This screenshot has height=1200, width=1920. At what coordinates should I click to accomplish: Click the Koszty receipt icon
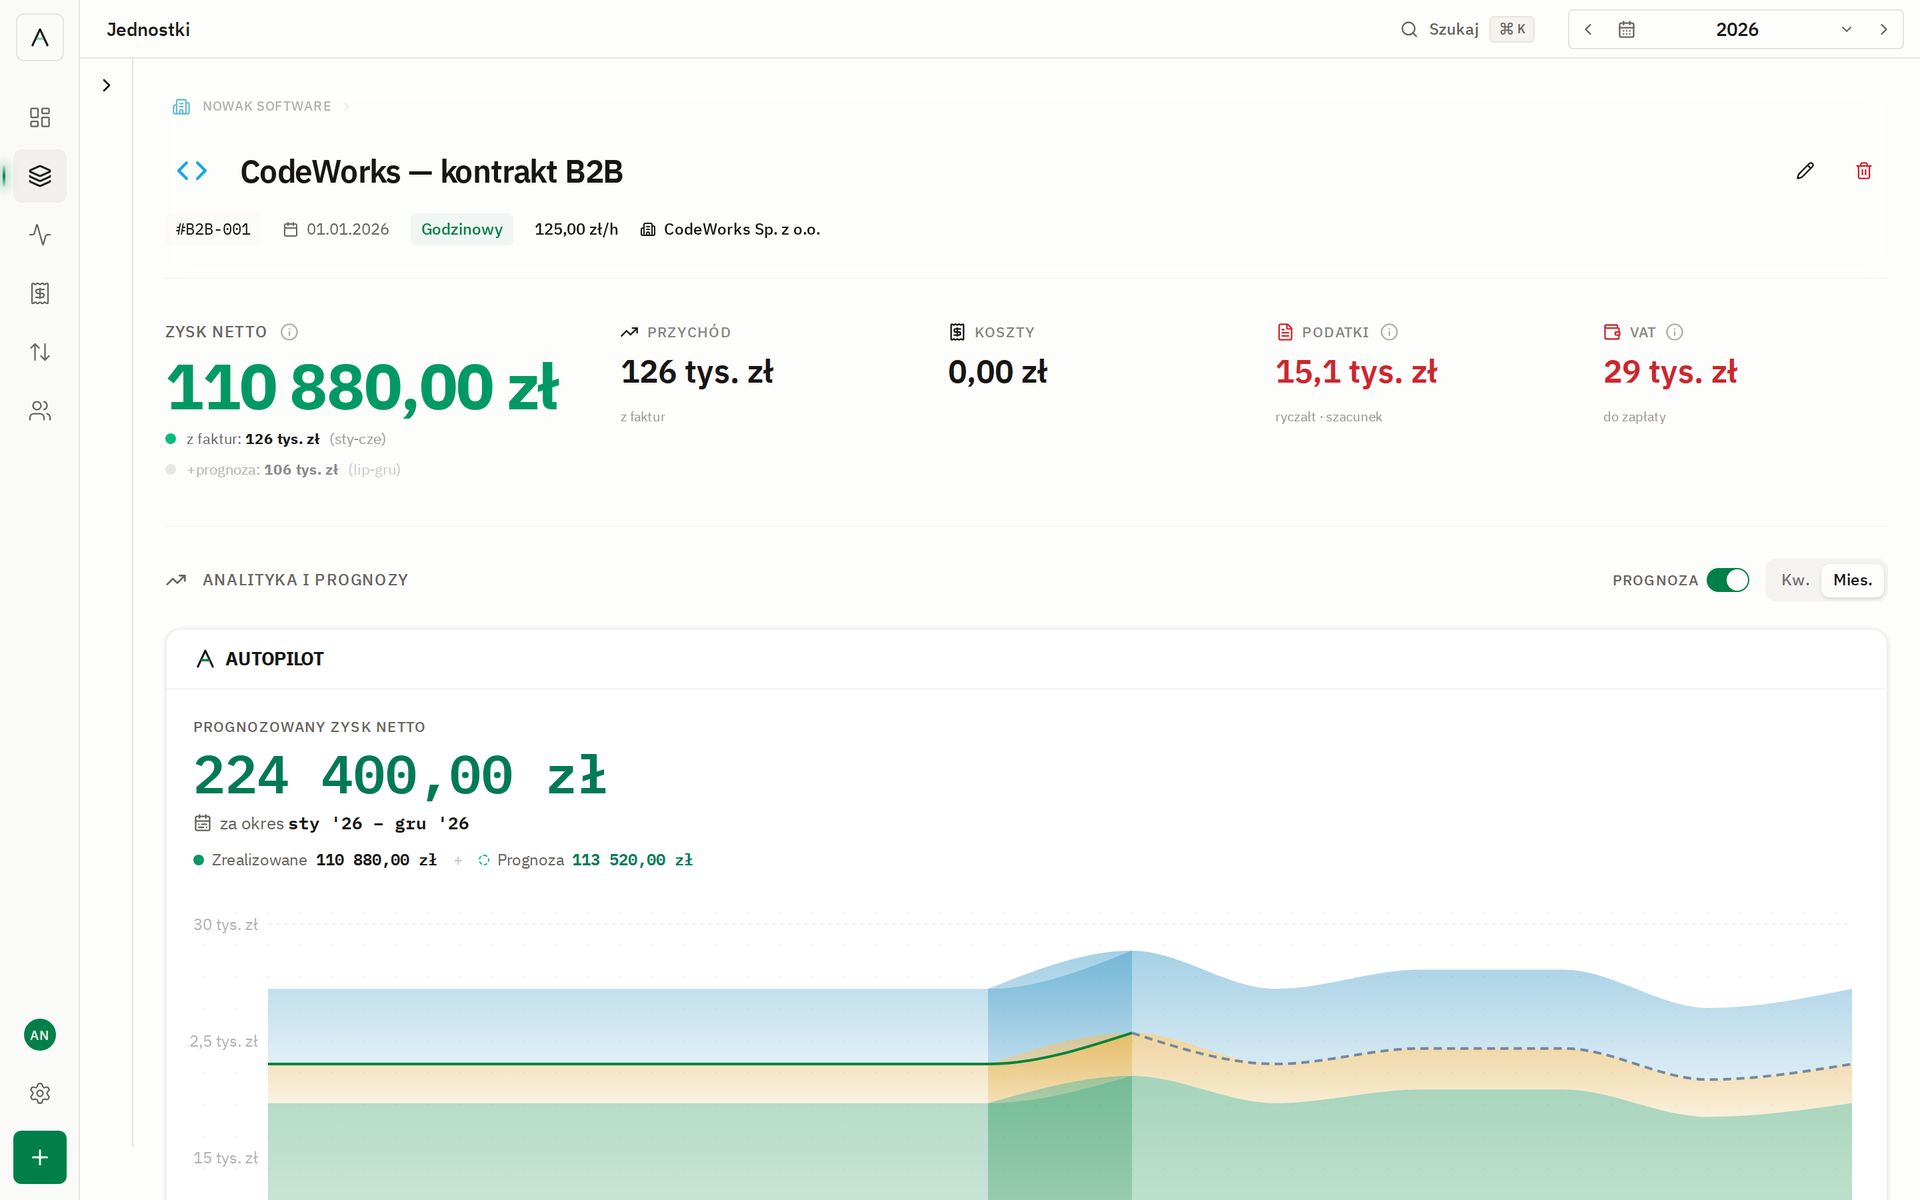(x=957, y=332)
